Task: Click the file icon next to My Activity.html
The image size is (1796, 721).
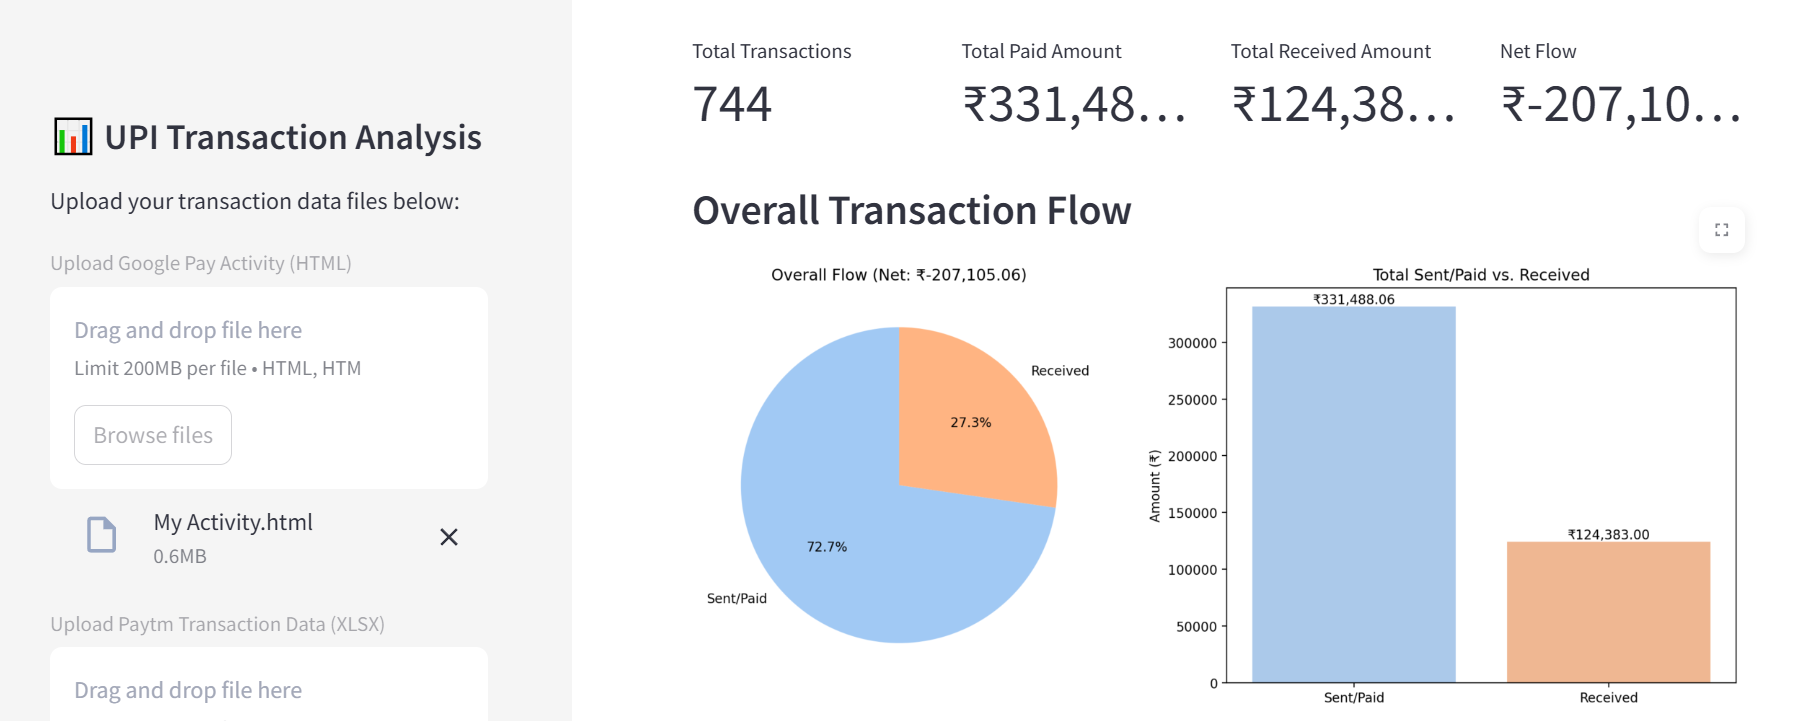Action: click(x=100, y=536)
